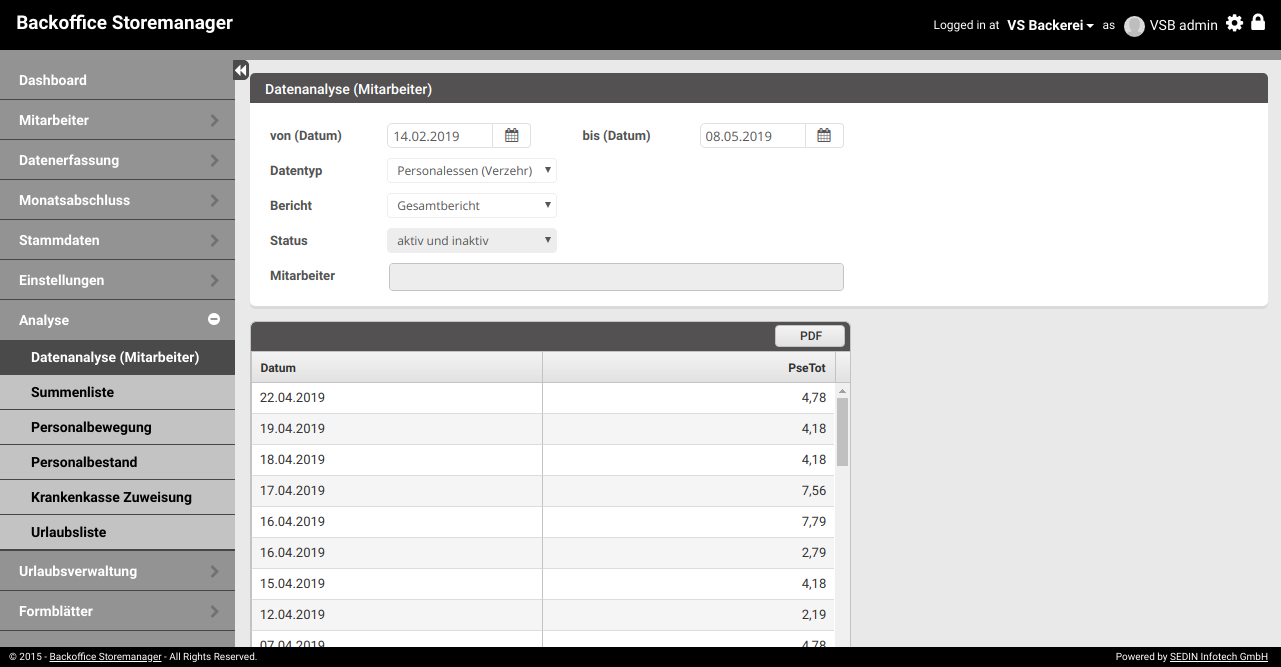This screenshot has width=1281, height=667.
Task: Select the row dated 18.04.2019
Action: 543,460
